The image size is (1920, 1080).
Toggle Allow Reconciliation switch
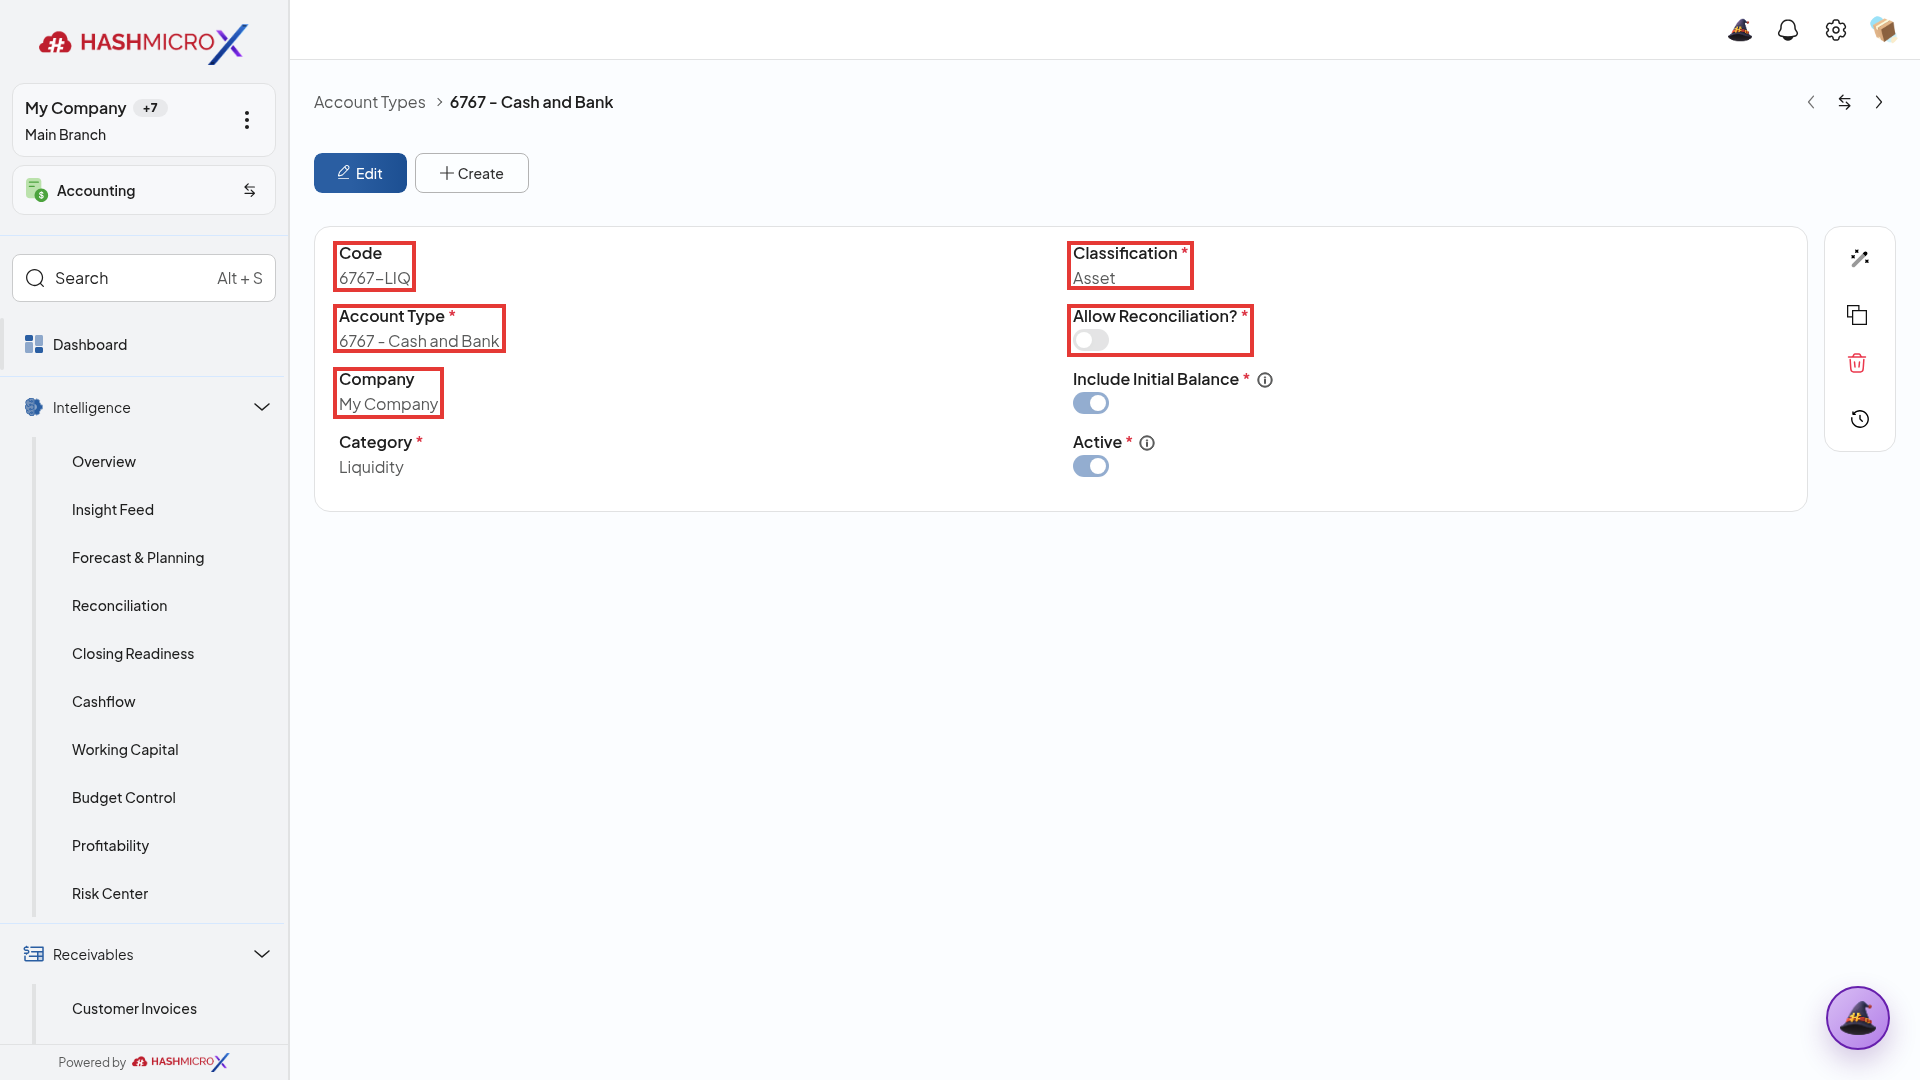[1091, 340]
